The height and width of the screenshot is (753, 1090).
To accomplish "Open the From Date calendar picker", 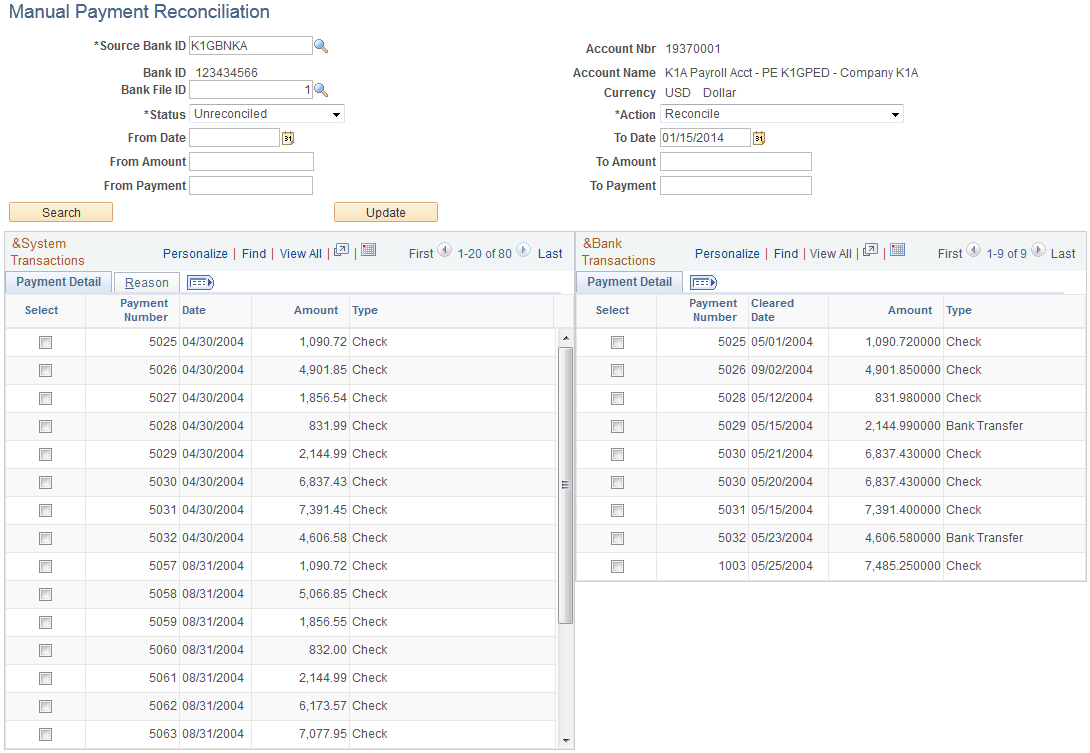I will 288,138.
